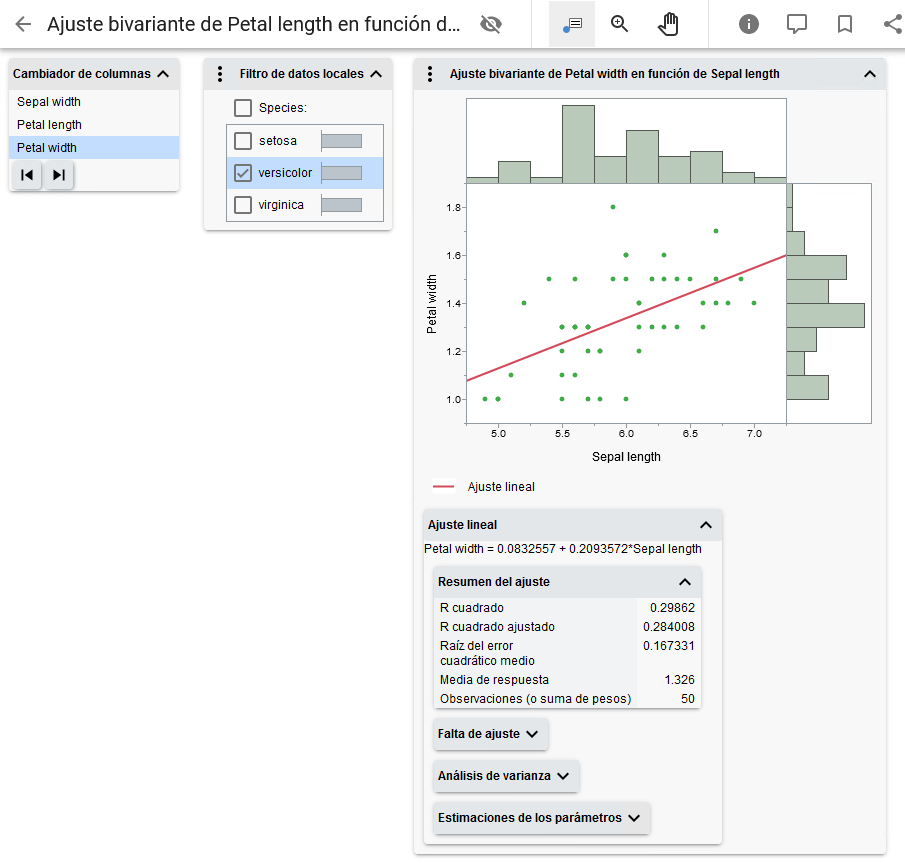Image resolution: width=905 pixels, height=863 pixels.
Task: Activate the zoom magnifier tool
Action: [x=620, y=24]
